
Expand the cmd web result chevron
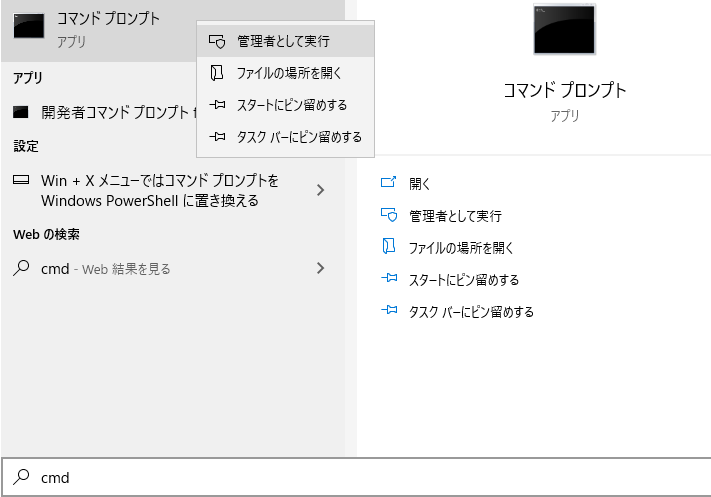pos(321,268)
